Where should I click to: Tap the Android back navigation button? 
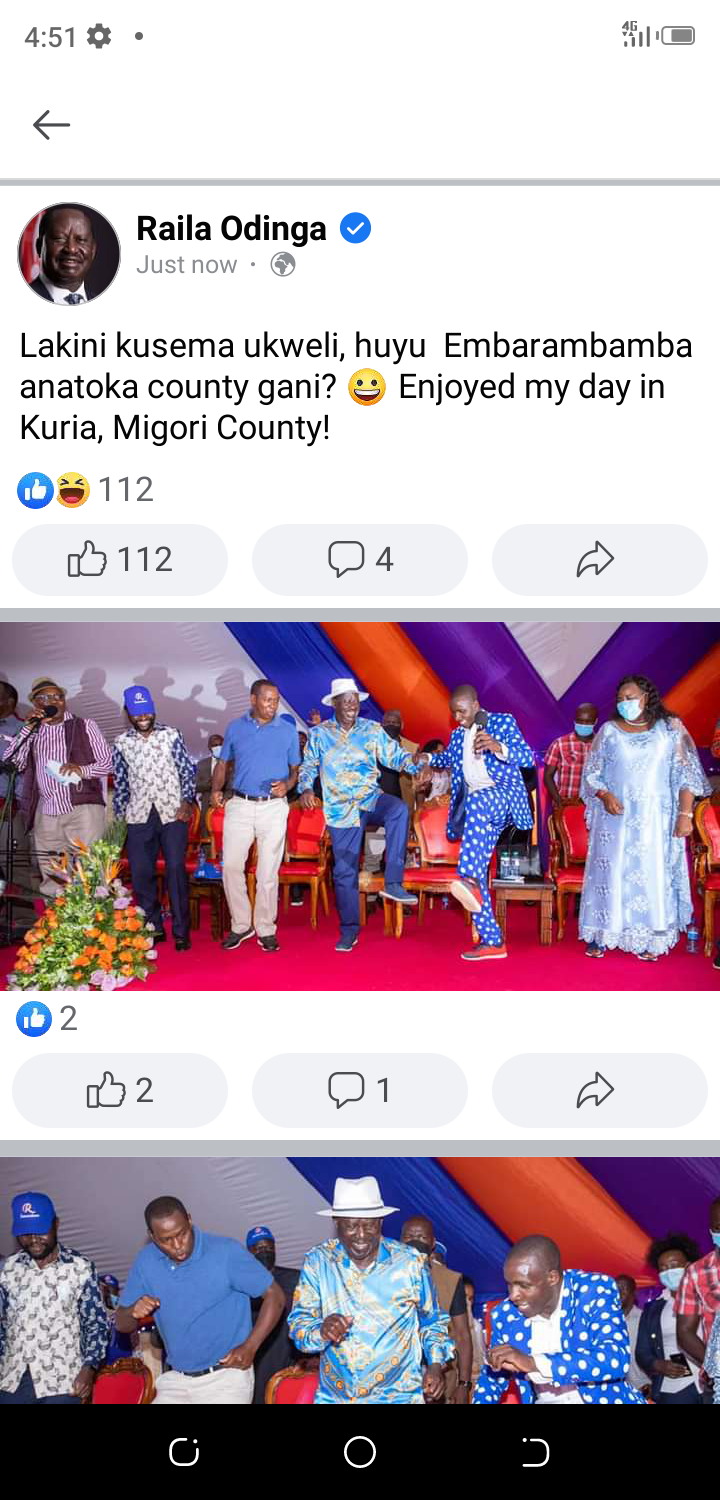click(x=535, y=1452)
